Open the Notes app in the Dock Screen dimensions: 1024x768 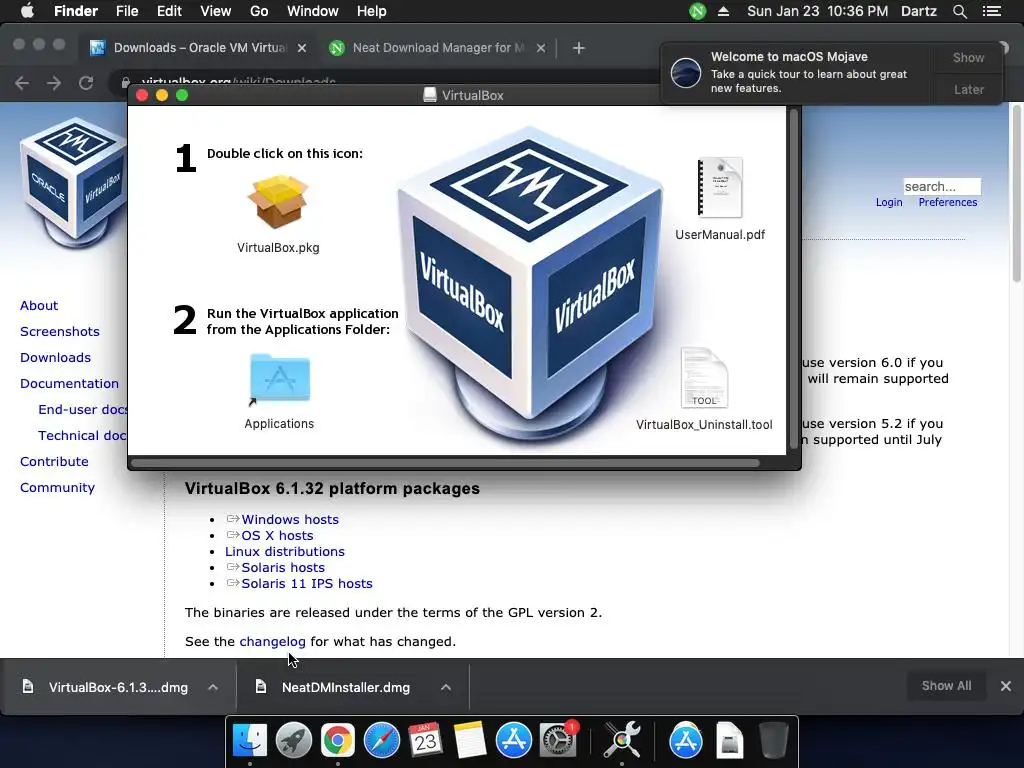point(469,740)
